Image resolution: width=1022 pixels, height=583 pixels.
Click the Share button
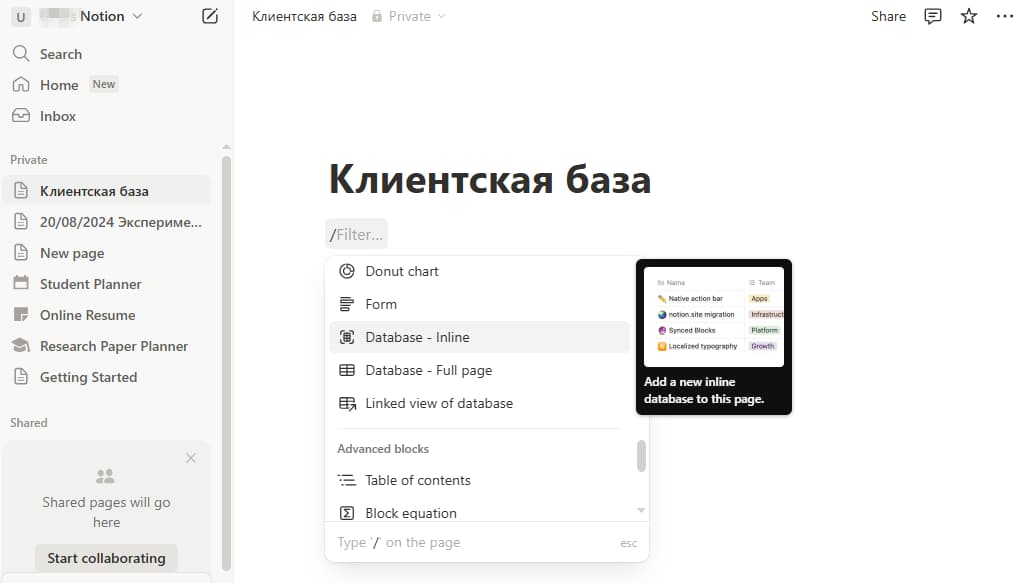click(888, 16)
